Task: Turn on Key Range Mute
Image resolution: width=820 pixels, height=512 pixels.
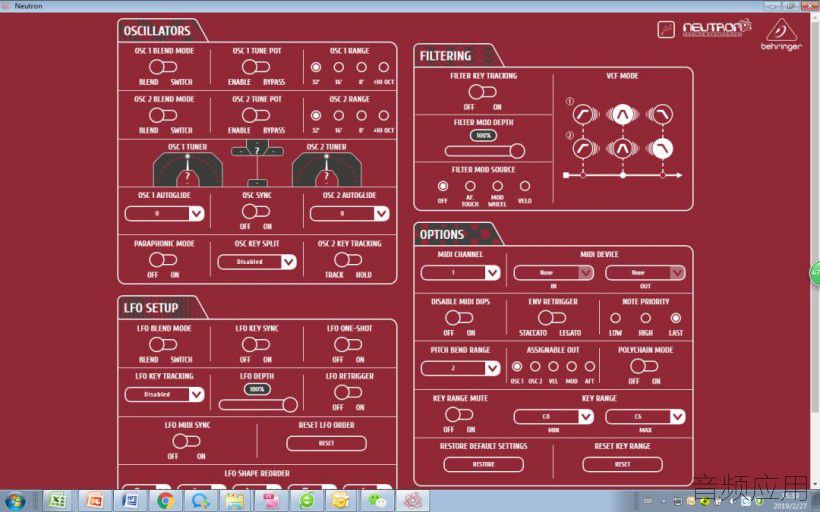Action: click(x=459, y=414)
